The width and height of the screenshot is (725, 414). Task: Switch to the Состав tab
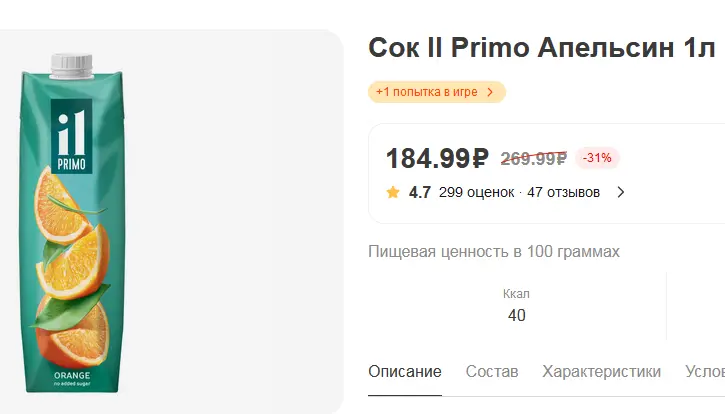[492, 371]
